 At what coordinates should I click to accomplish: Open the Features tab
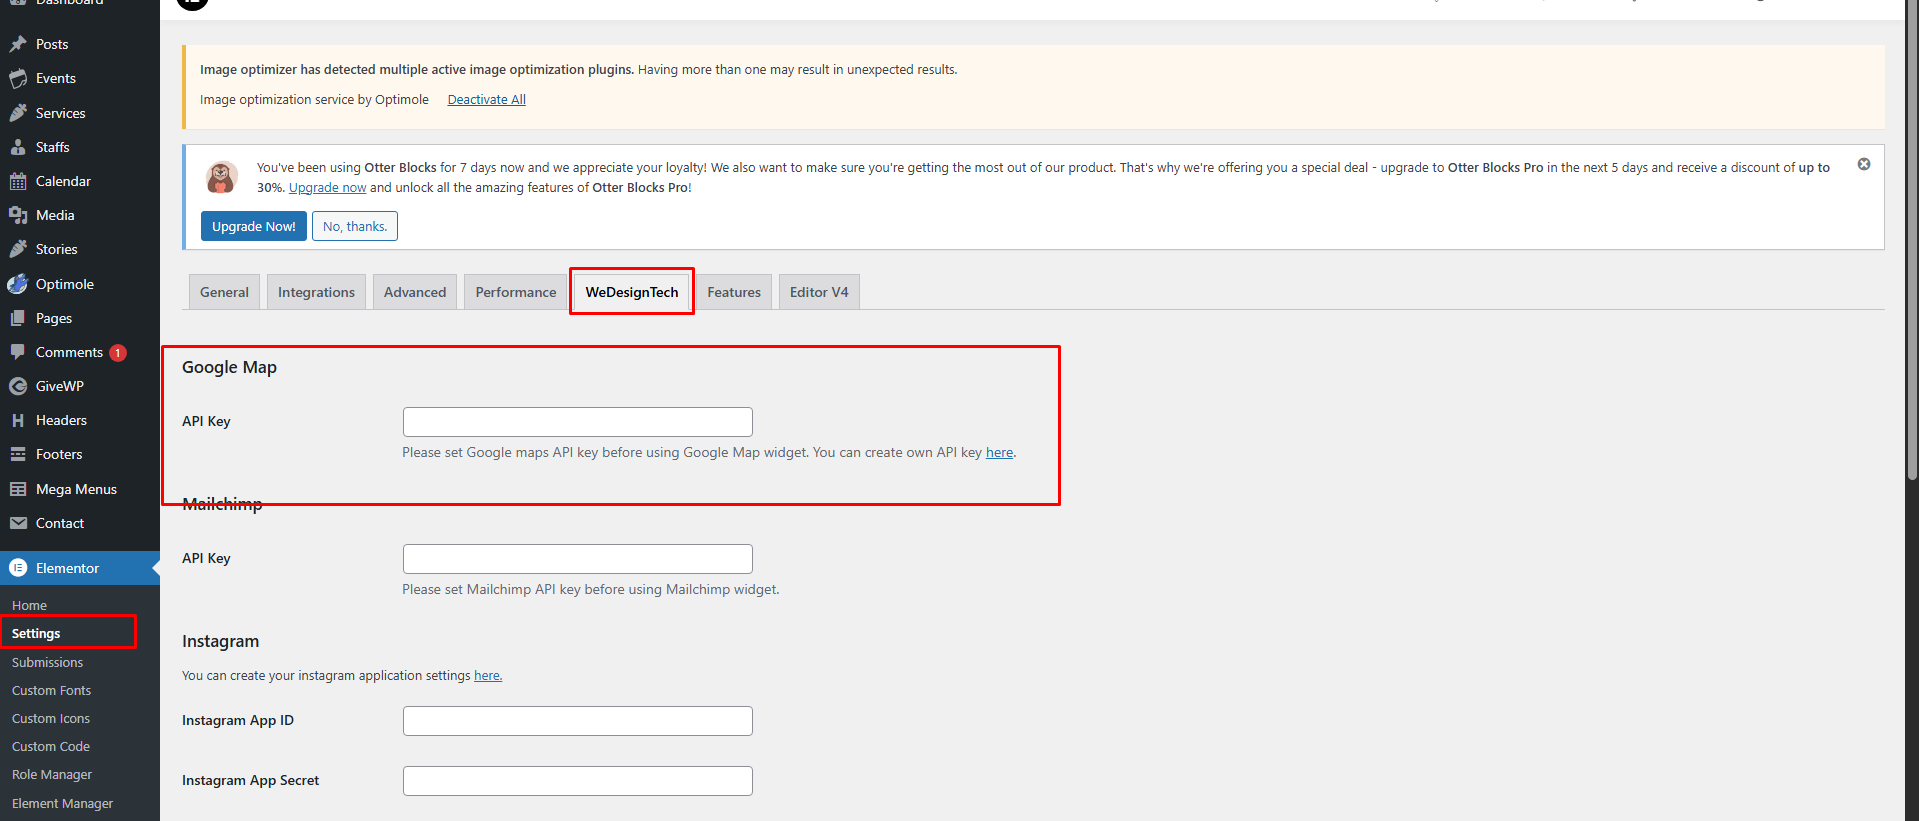click(x=734, y=292)
